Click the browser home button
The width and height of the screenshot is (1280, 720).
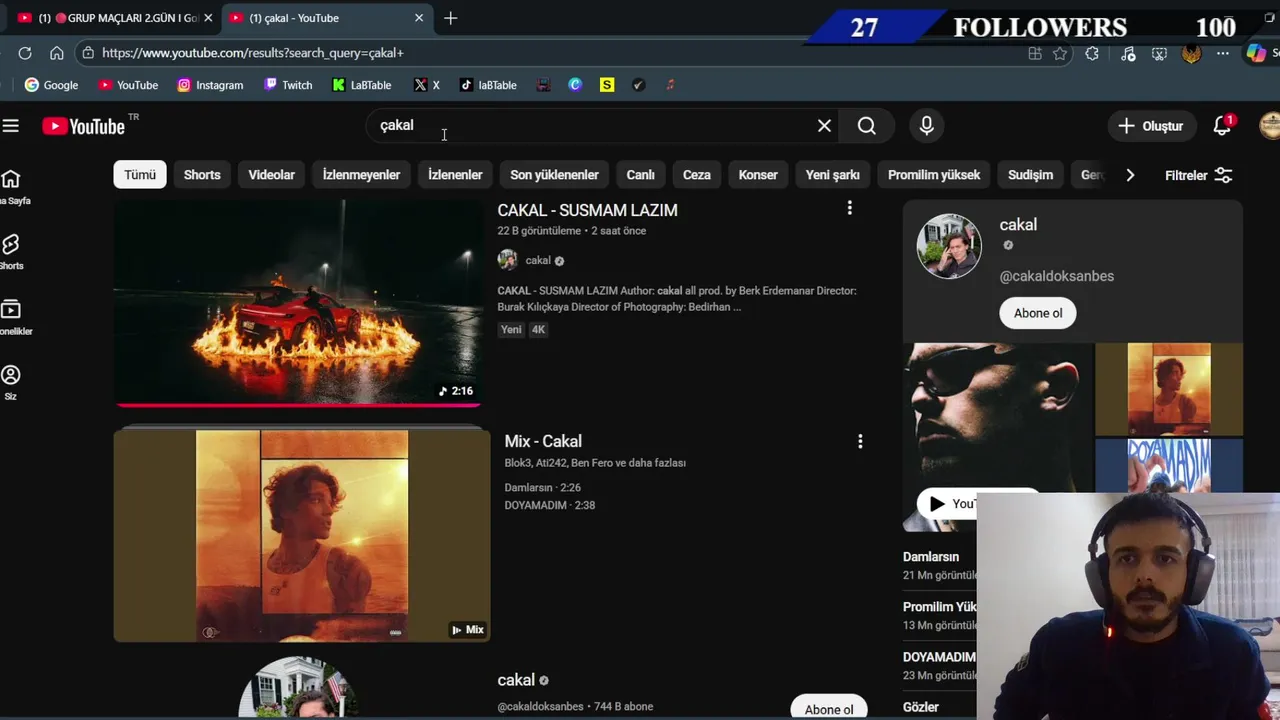pos(57,53)
